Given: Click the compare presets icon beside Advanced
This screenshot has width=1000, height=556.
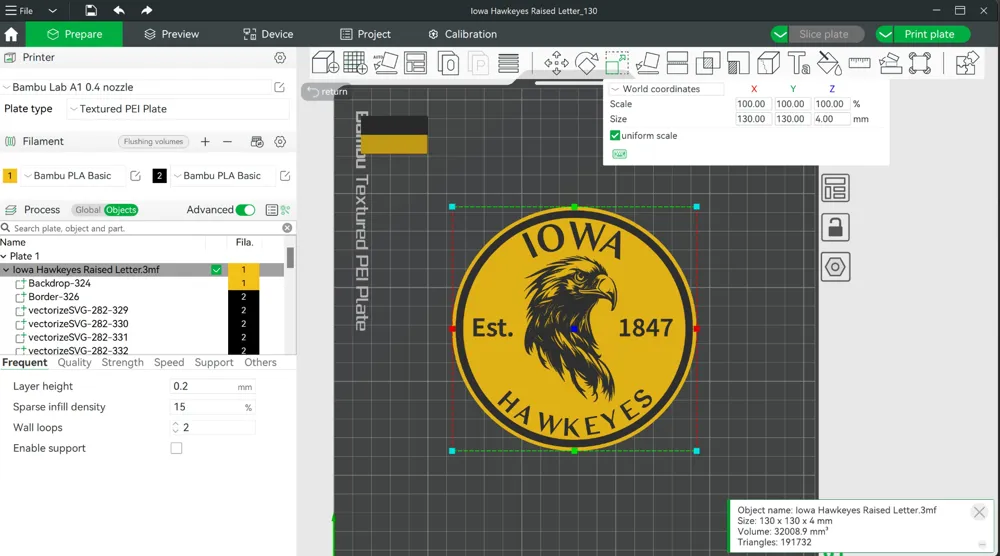Looking at the screenshot, I should (285, 210).
